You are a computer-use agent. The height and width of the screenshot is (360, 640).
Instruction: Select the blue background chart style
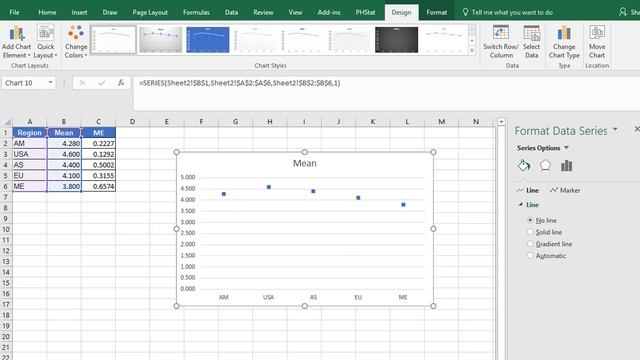tap(208, 40)
